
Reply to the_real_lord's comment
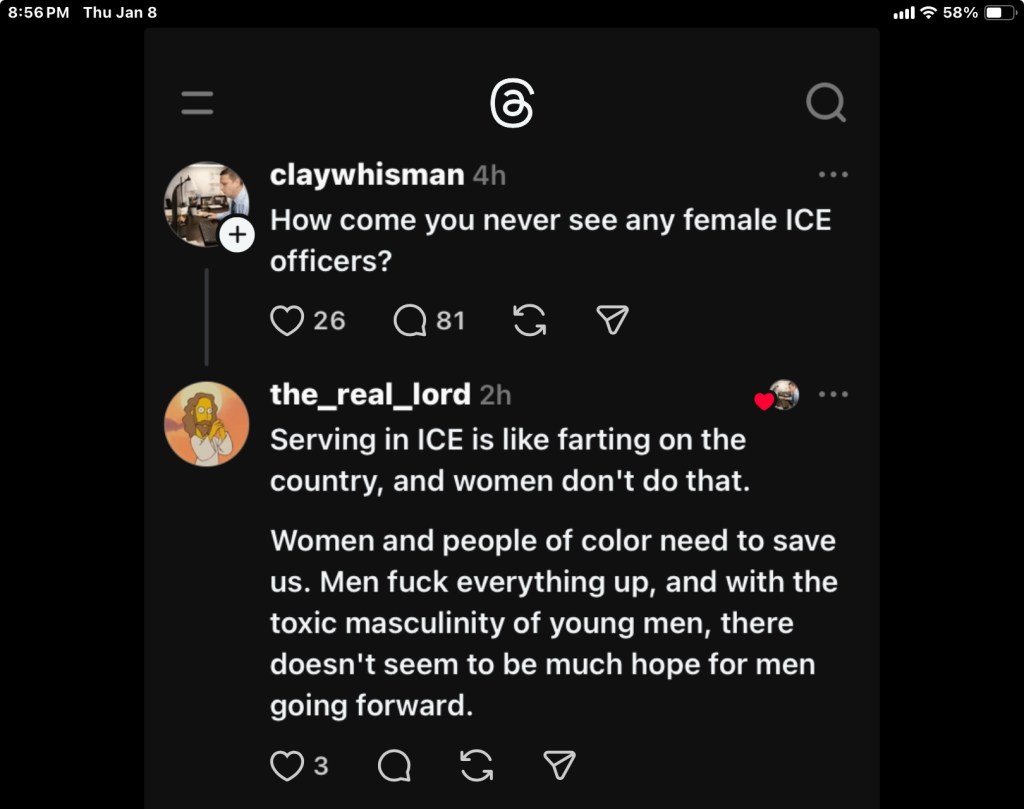pyautogui.click(x=394, y=766)
